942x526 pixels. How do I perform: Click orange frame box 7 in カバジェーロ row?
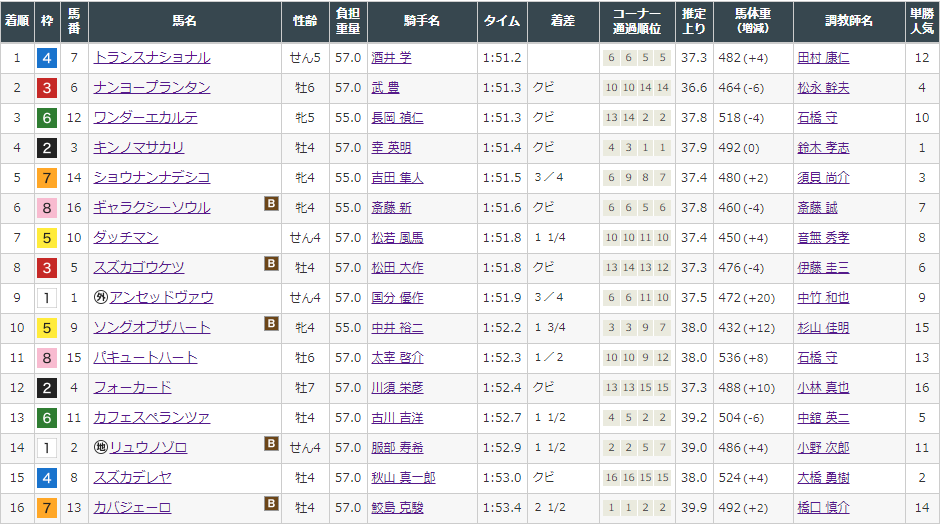(x=47, y=509)
